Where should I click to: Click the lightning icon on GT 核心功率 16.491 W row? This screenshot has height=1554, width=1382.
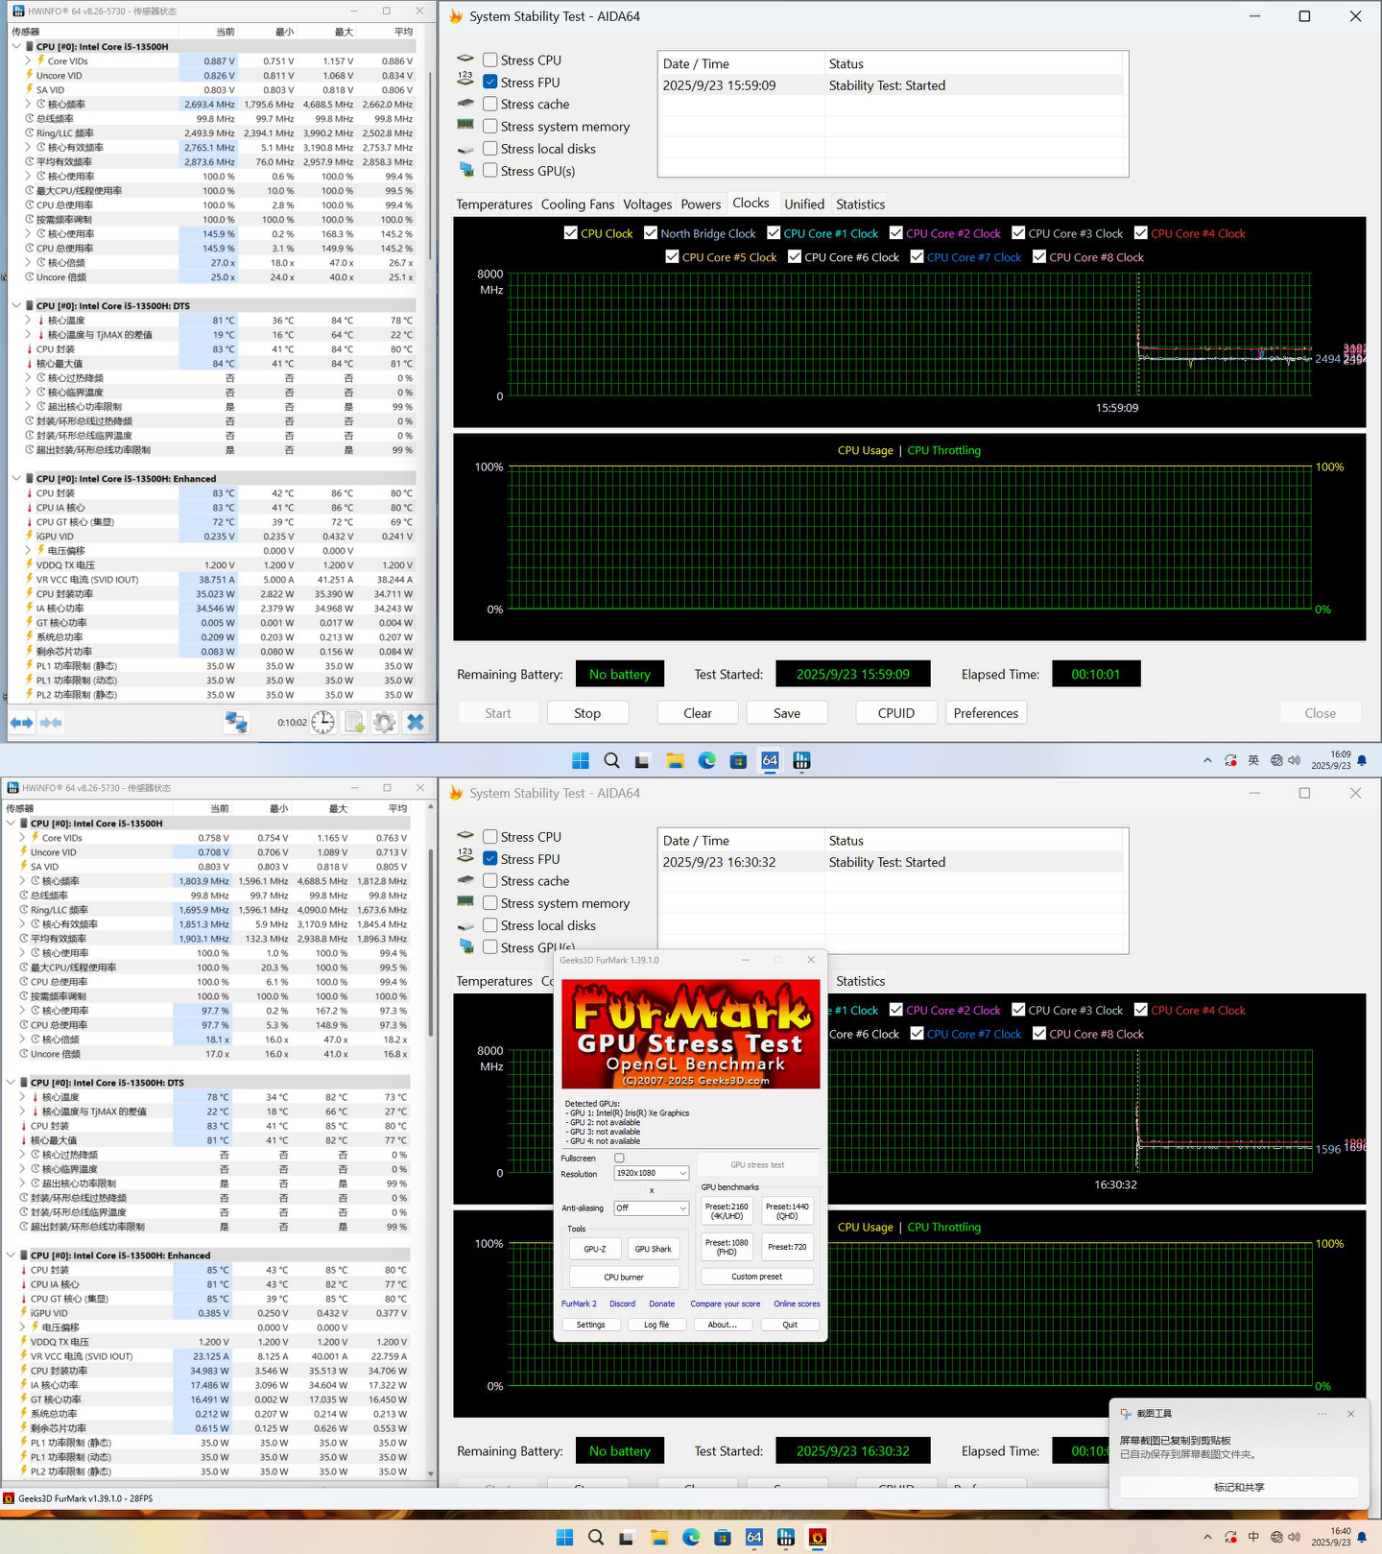click(x=24, y=1400)
